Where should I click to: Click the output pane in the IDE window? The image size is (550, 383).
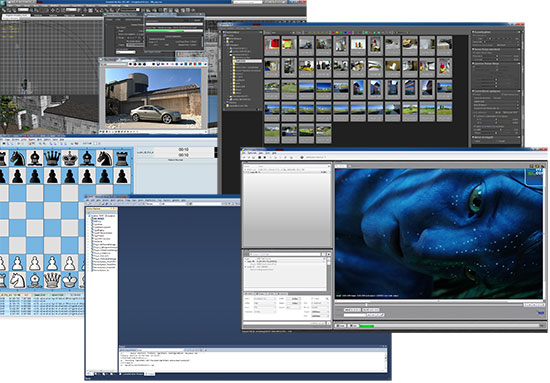pos(253,361)
